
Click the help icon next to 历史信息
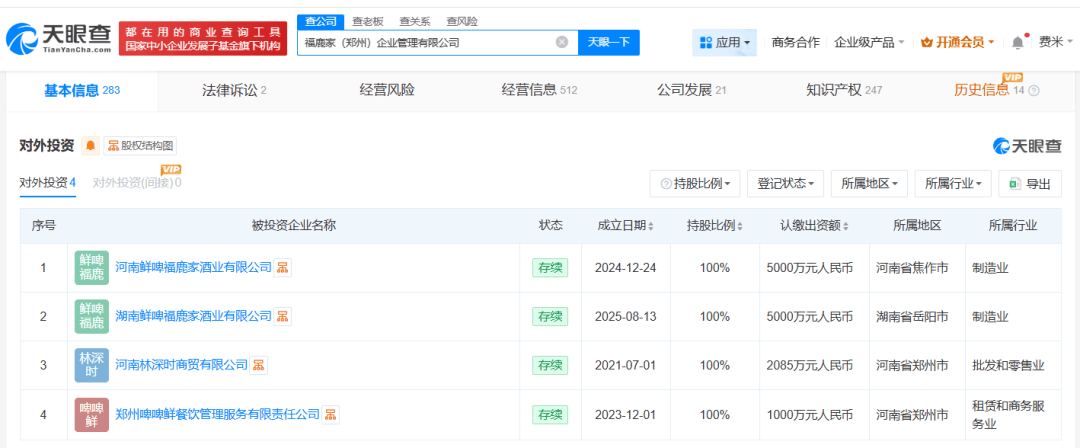pyautogui.click(x=1034, y=91)
